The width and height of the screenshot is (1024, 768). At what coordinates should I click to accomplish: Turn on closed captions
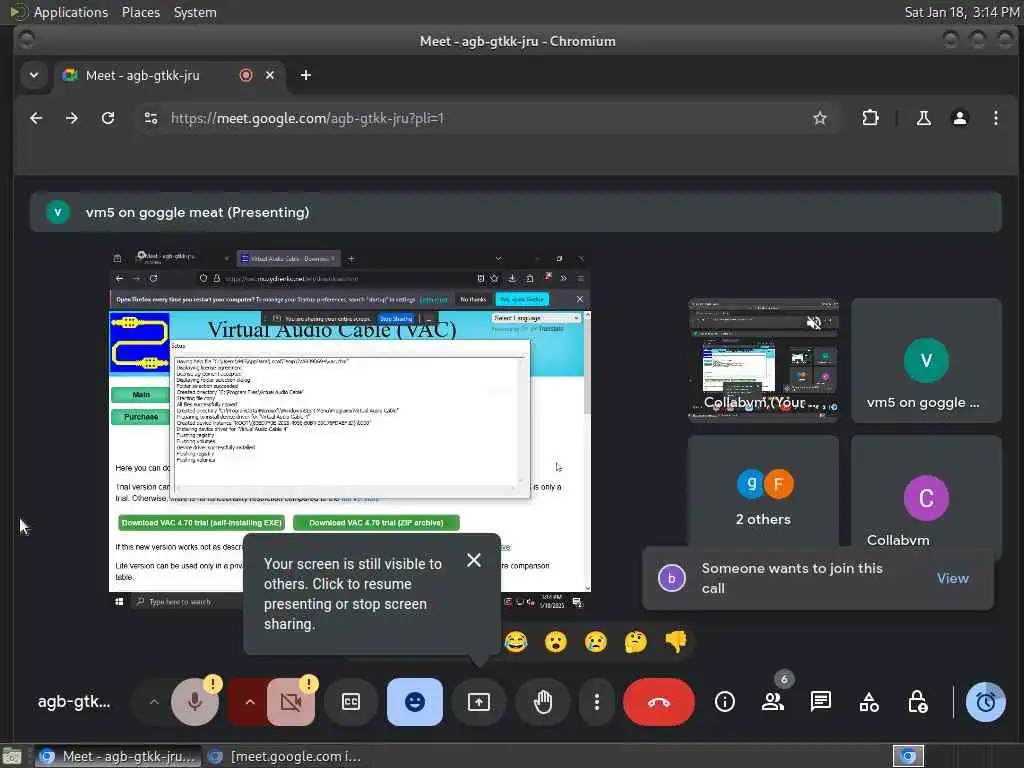(x=351, y=702)
